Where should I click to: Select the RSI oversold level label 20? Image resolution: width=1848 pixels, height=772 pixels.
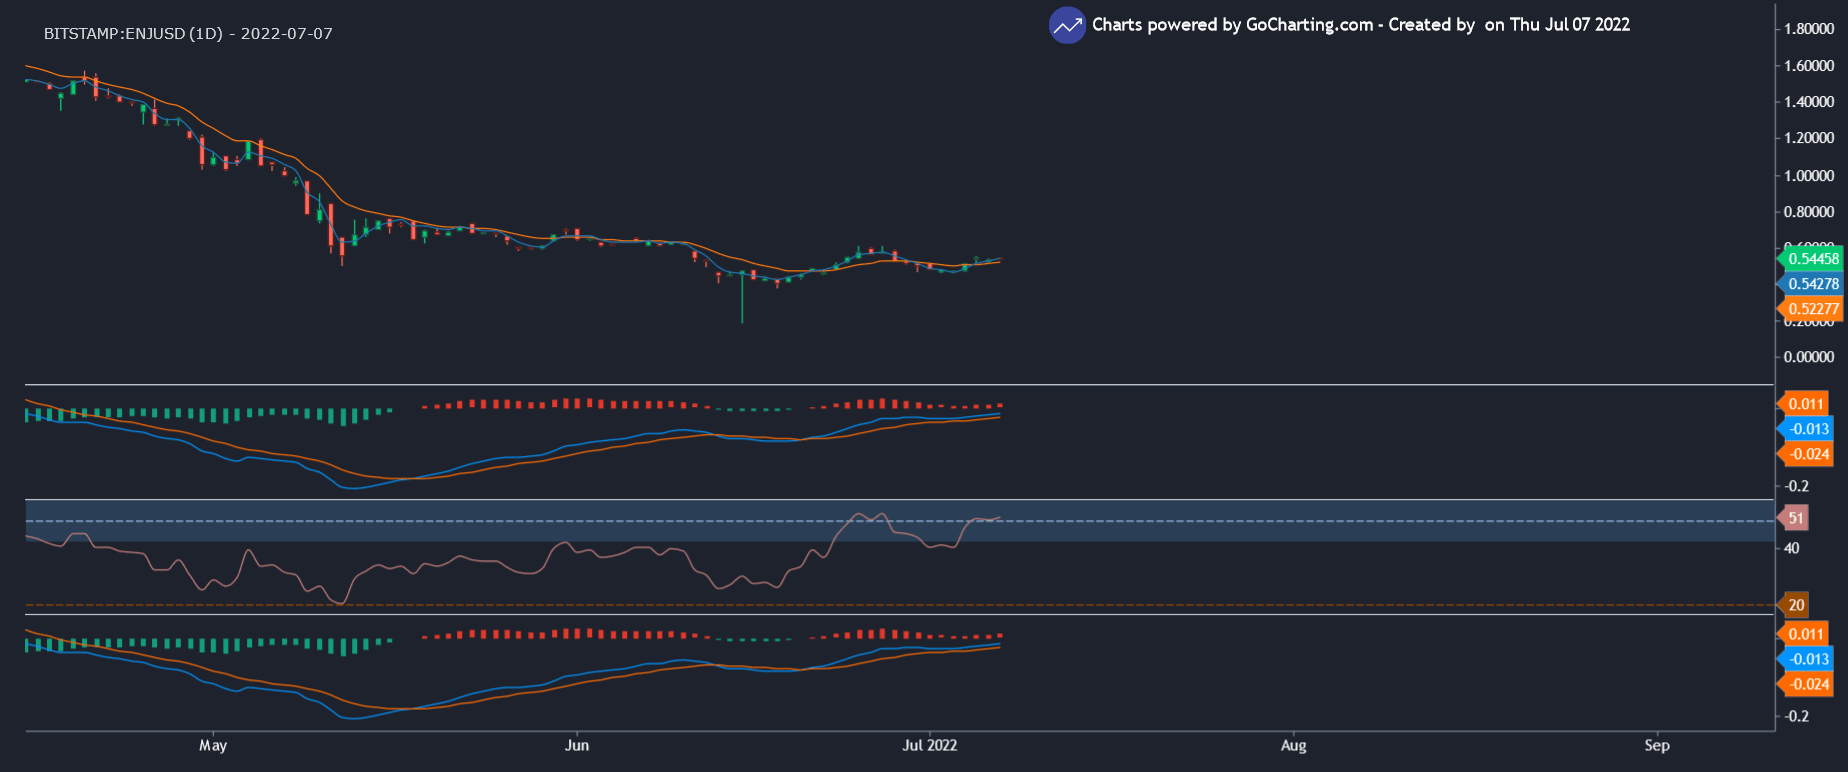click(1796, 605)
